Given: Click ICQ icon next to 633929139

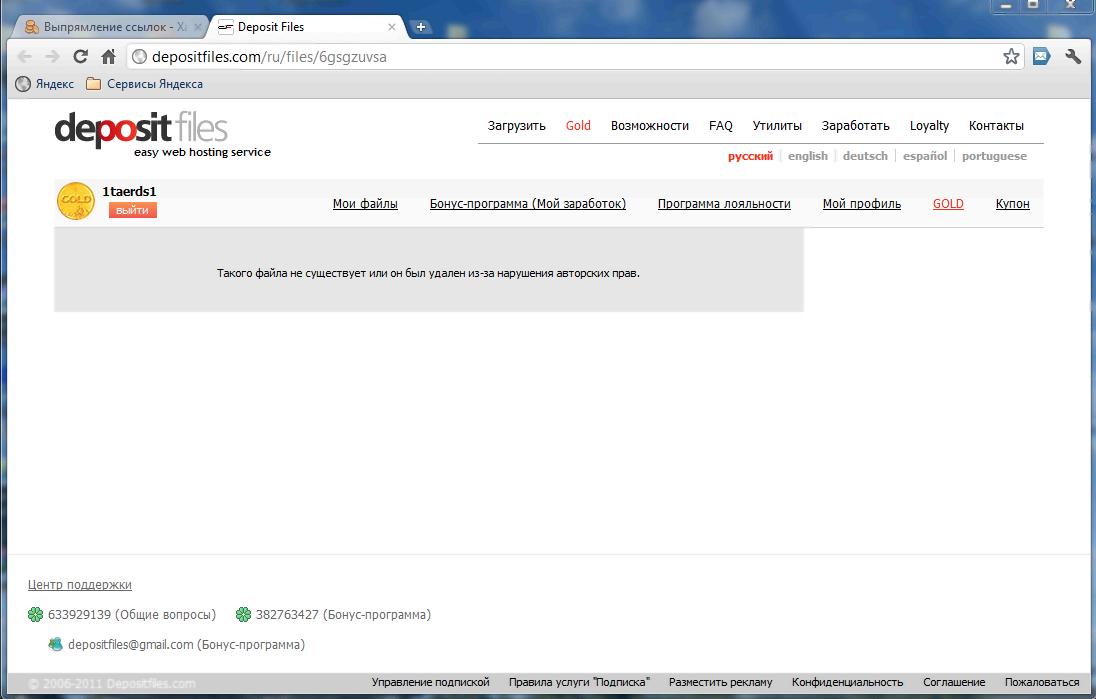Looking at the screenshot, I should [35, 614].
